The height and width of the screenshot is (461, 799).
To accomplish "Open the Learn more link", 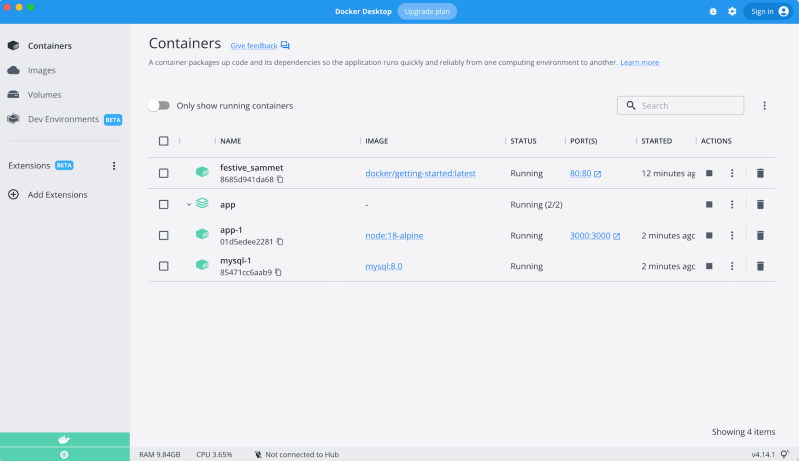I will [x=640, y=62].
